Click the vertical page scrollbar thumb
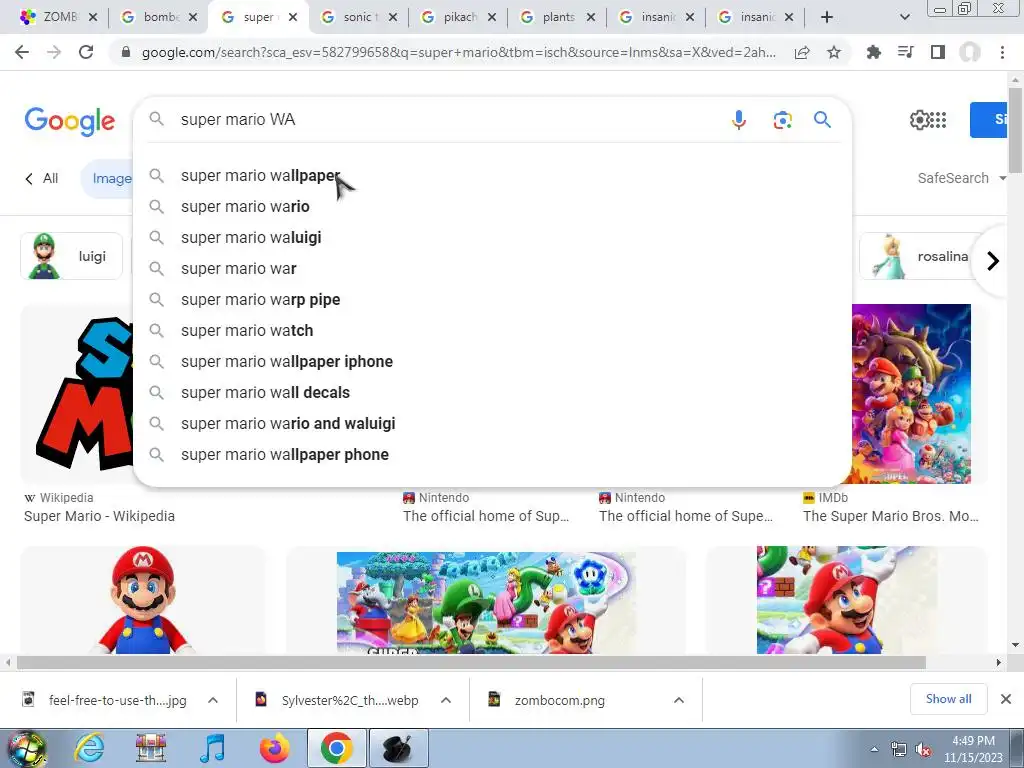 click(1015, 129)
